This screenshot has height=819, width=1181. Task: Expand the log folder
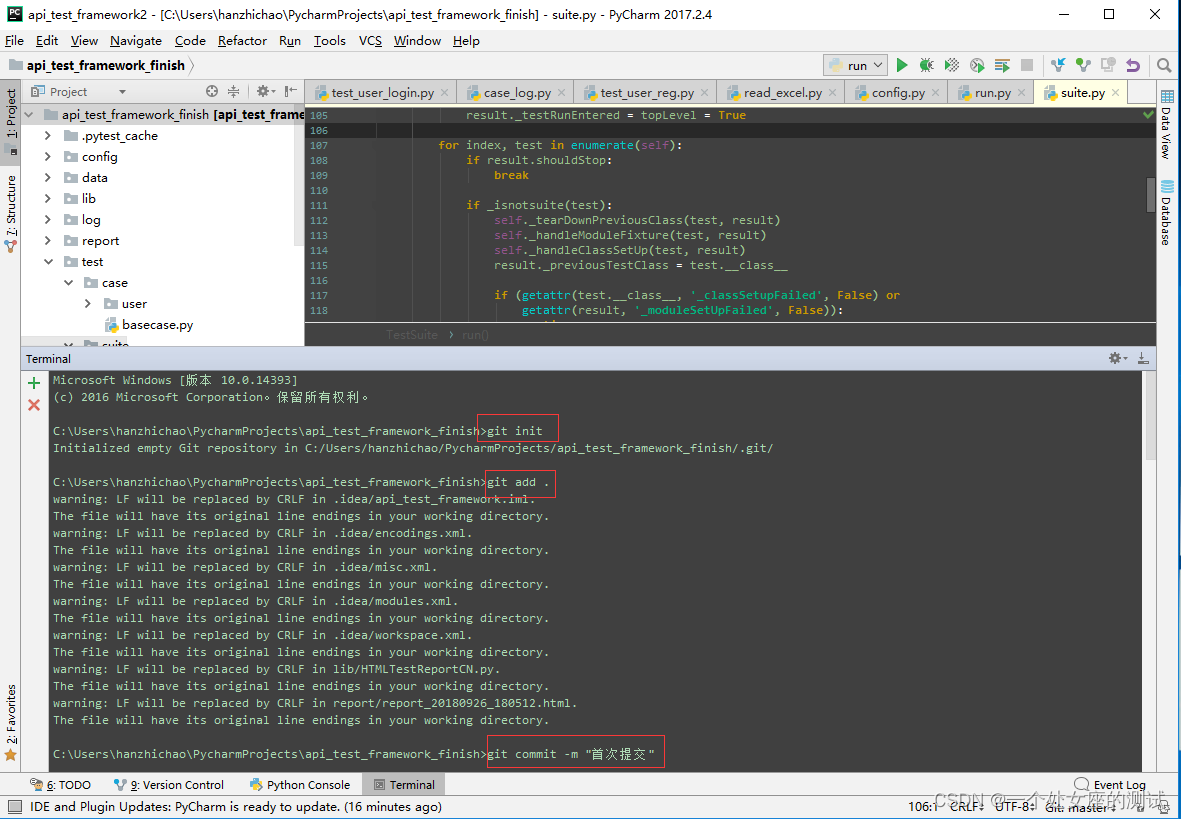tap(48, 220)
